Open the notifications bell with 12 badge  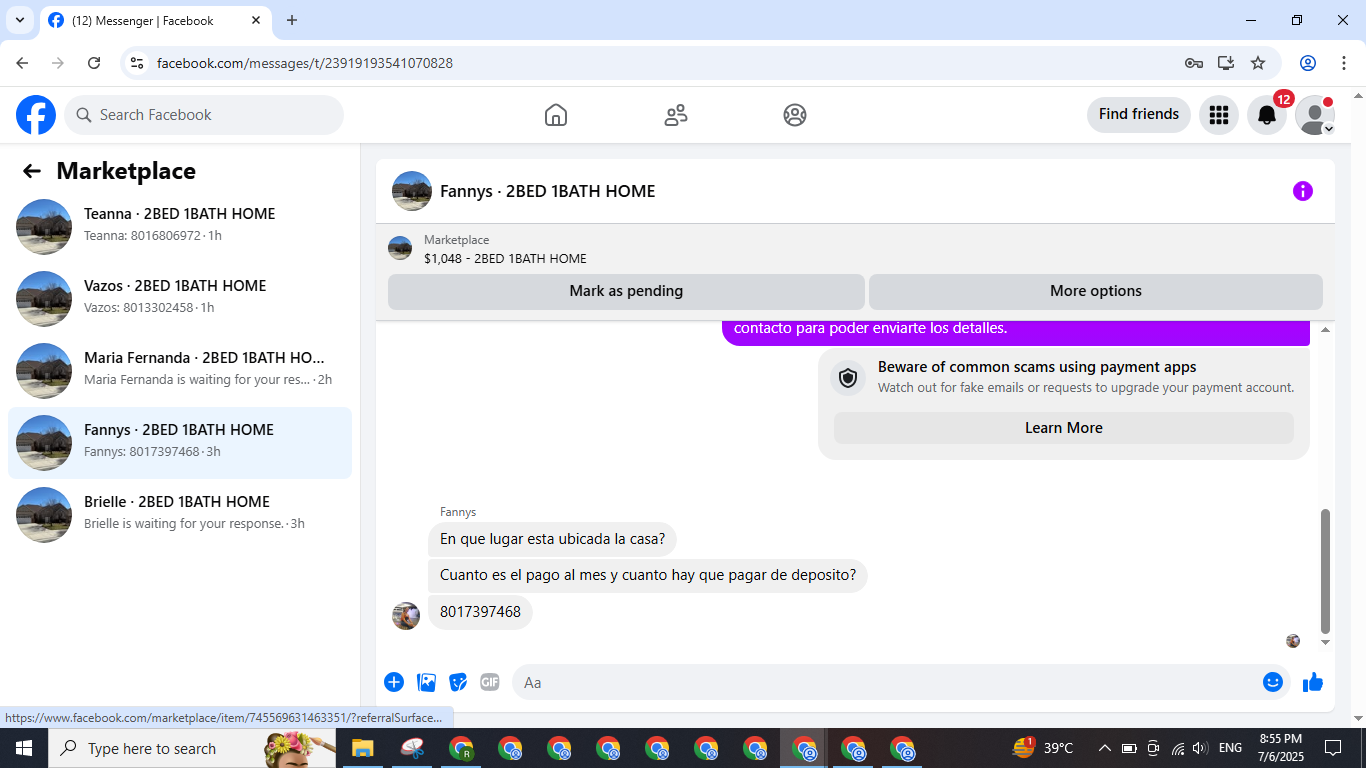click(x=1267, y=115)
